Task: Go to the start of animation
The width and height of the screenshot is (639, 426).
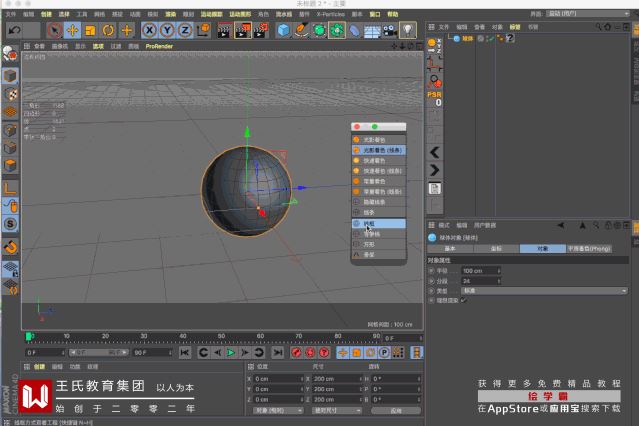Action: 185,353
